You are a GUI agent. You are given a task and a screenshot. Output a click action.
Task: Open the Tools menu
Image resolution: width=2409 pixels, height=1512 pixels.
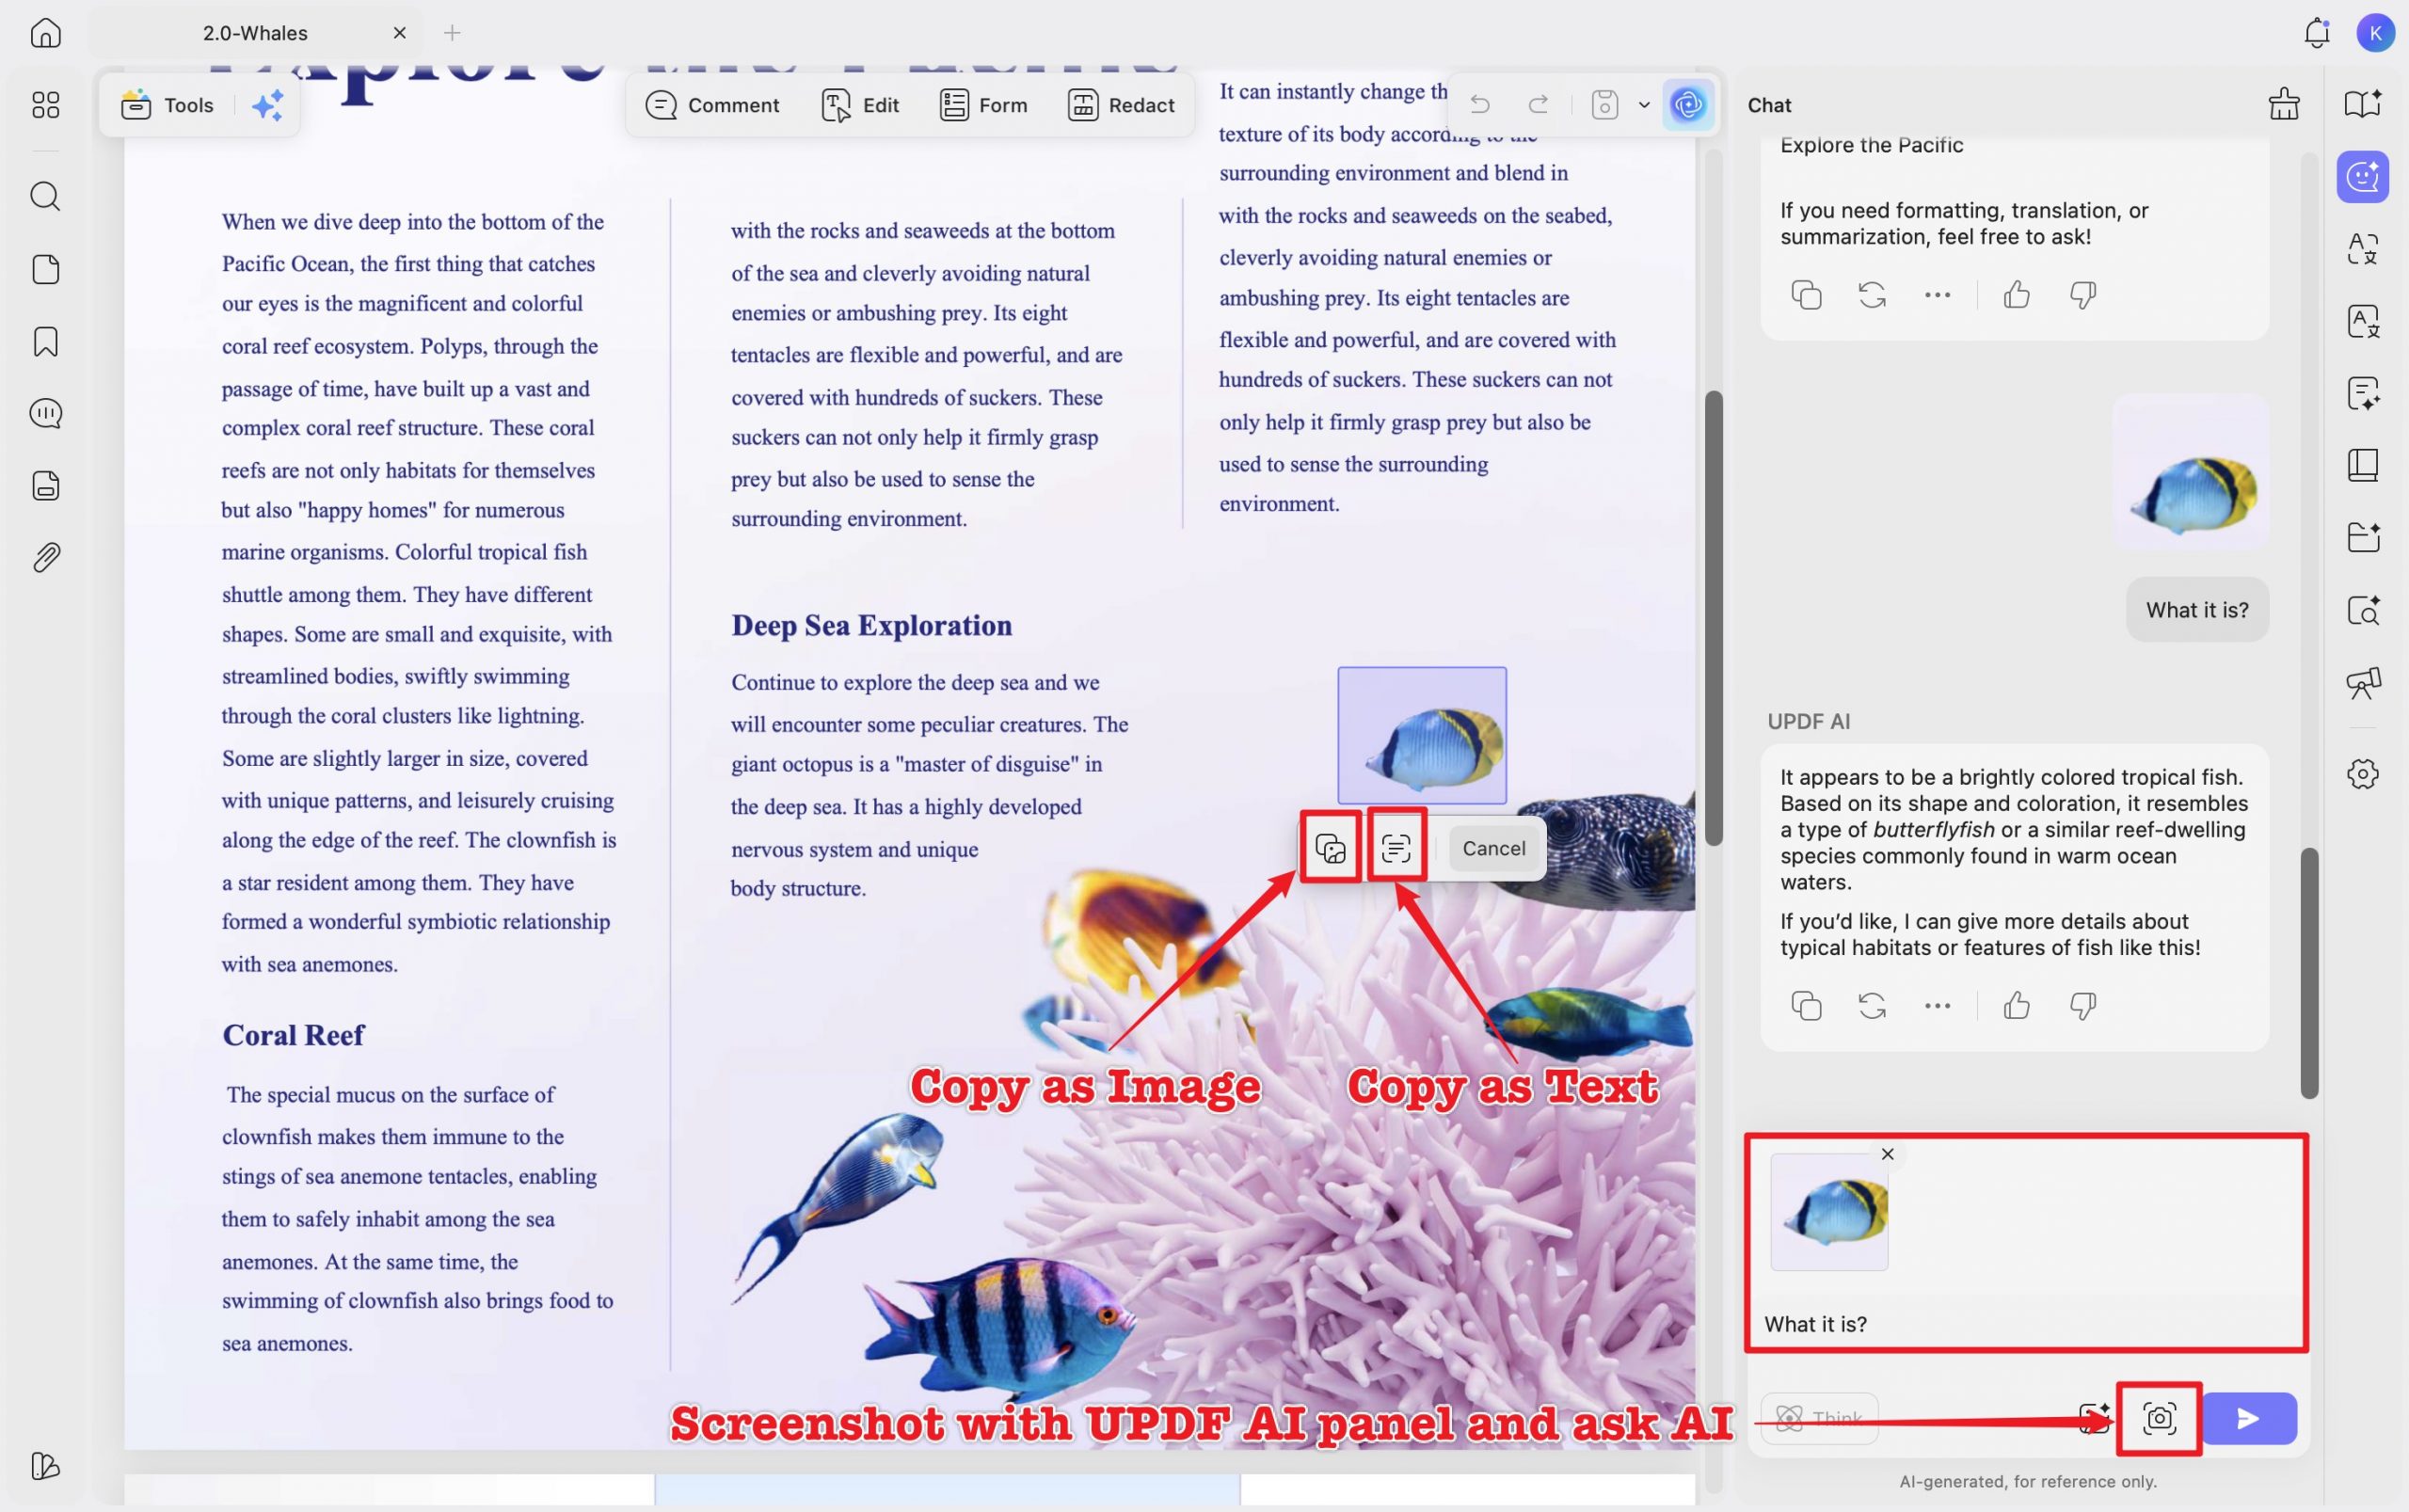tap(168, 105)
